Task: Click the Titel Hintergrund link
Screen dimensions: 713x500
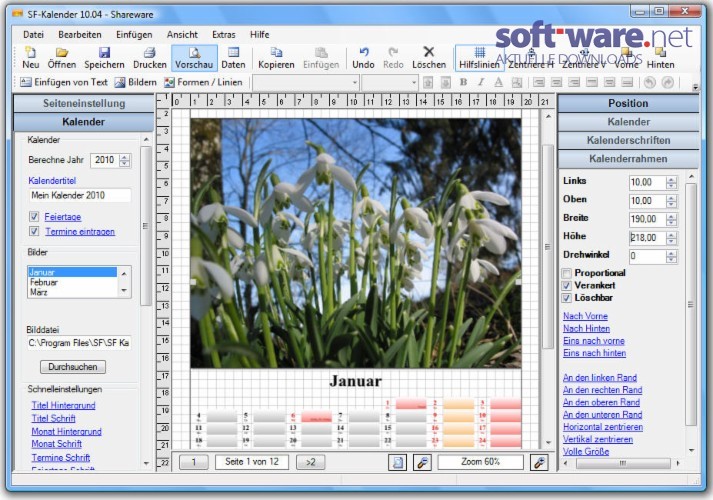Action: click(x=63, y=405)
